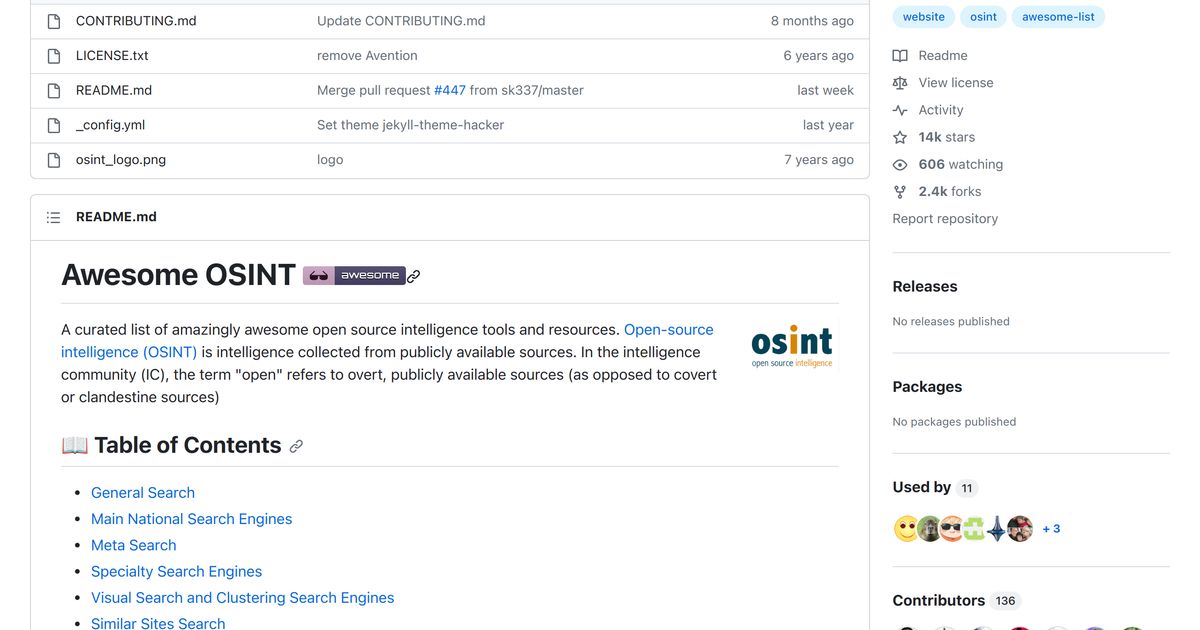Click the eye icon beside 606 watching
1200x630 pixels.
click(x=899, y=164)
